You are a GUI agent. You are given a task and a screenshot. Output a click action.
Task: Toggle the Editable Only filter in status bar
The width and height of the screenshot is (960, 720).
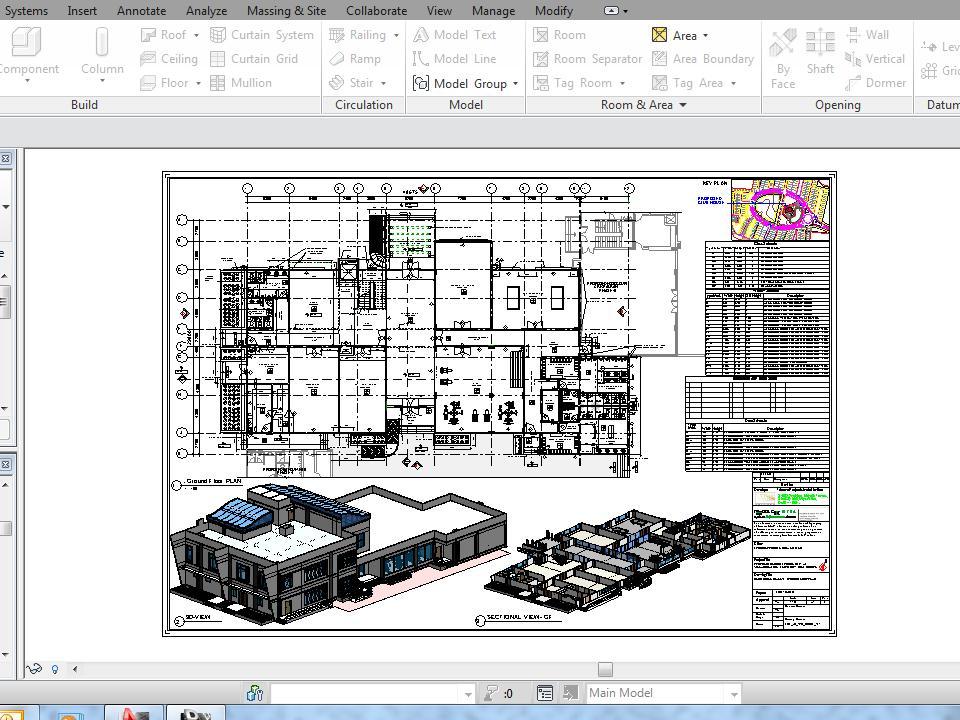pos(494,692)
